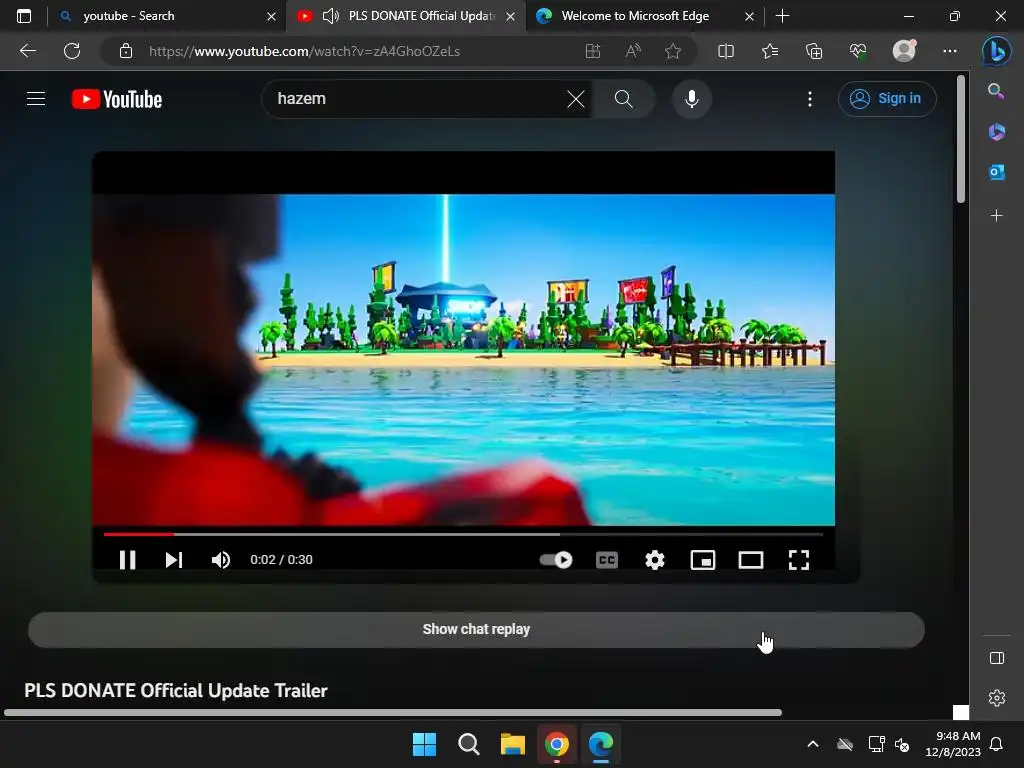Viewport: 1024px width, 768px height.
Task: Open the tab actions menu
Action: [x=24, y=16]
